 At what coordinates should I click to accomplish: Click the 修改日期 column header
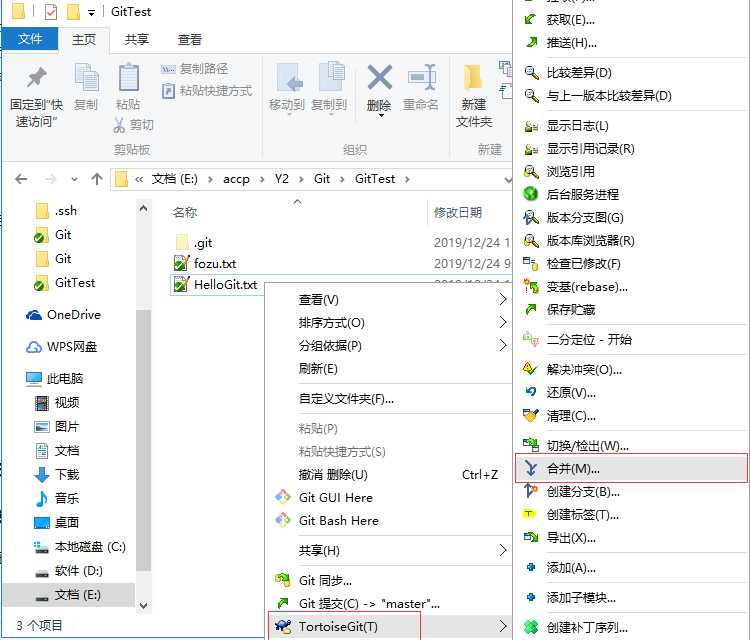(x=458, y=212)
